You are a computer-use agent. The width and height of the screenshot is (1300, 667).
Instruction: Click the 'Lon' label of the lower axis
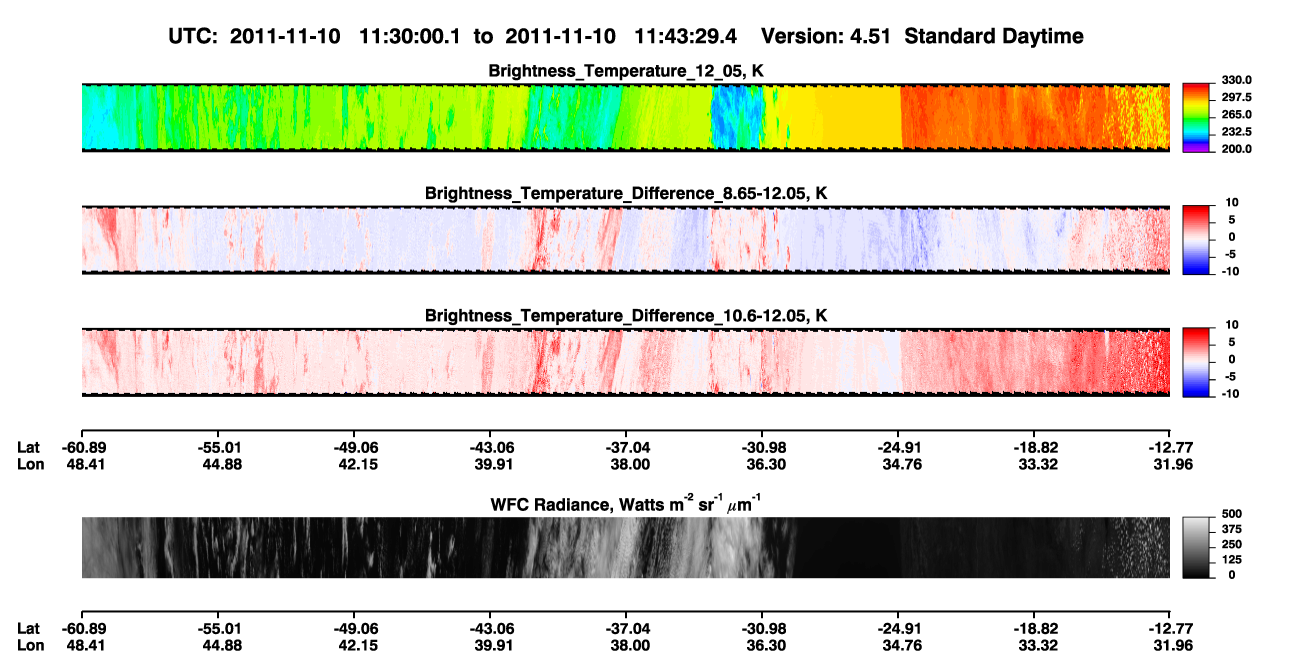pos(30,645)
